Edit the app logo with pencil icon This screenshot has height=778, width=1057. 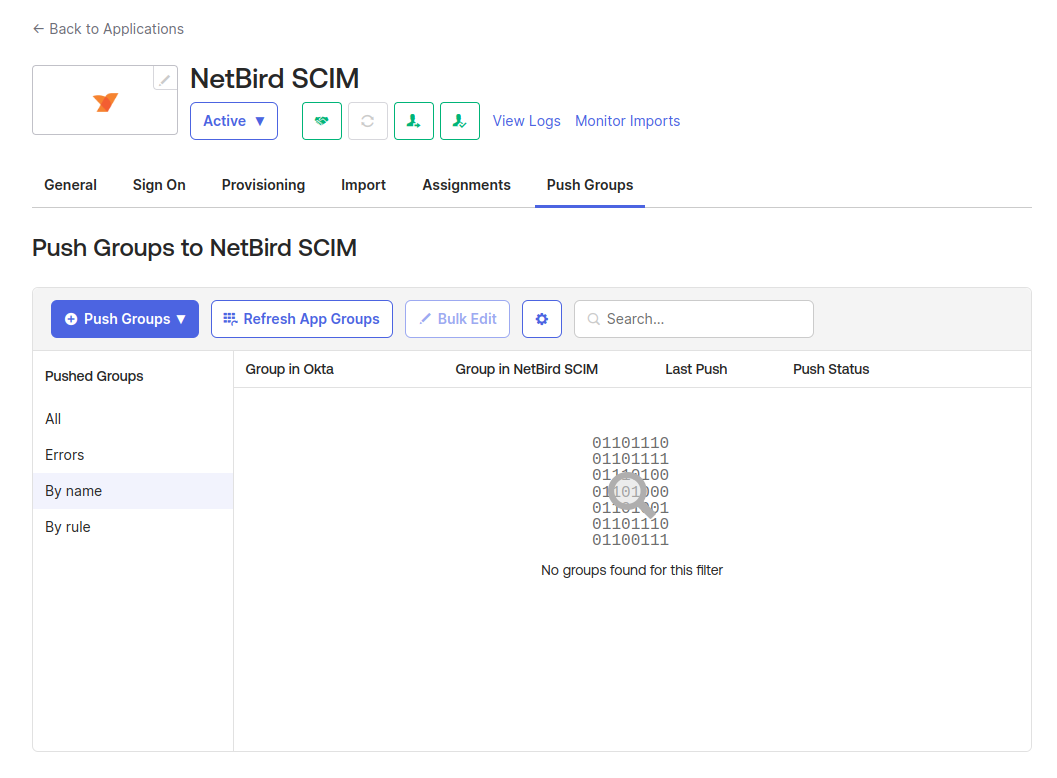point(165,79)
